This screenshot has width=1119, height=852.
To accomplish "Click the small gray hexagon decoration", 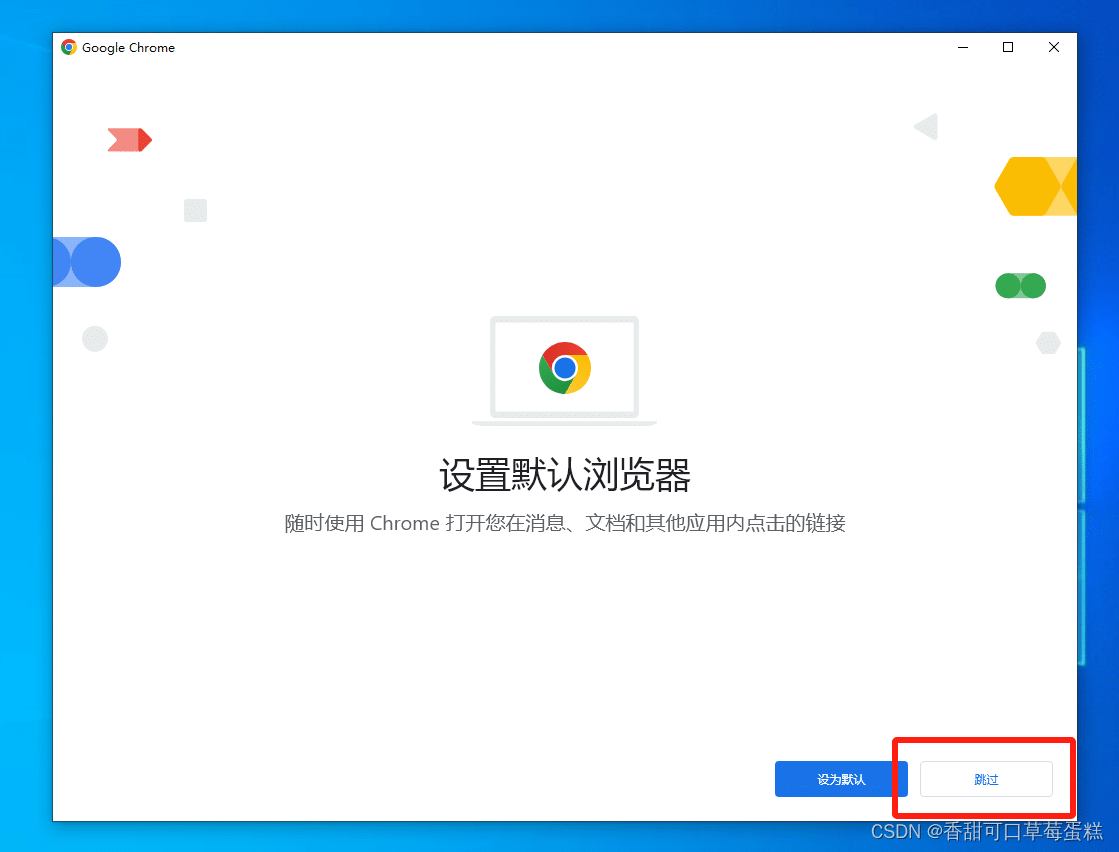I will point(1048,343).
